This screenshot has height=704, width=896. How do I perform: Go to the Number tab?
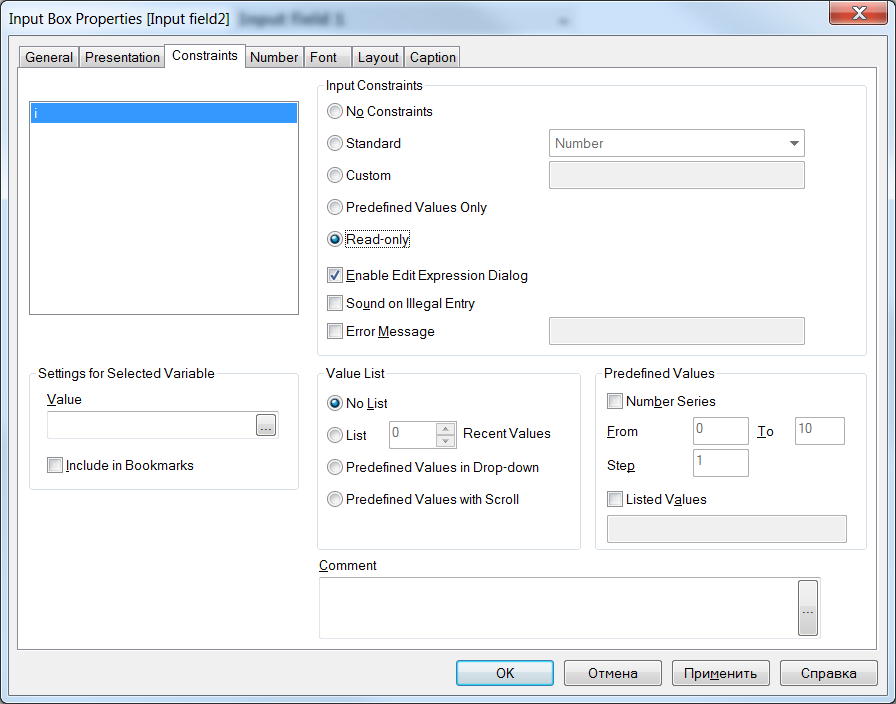tap(274, 58)
